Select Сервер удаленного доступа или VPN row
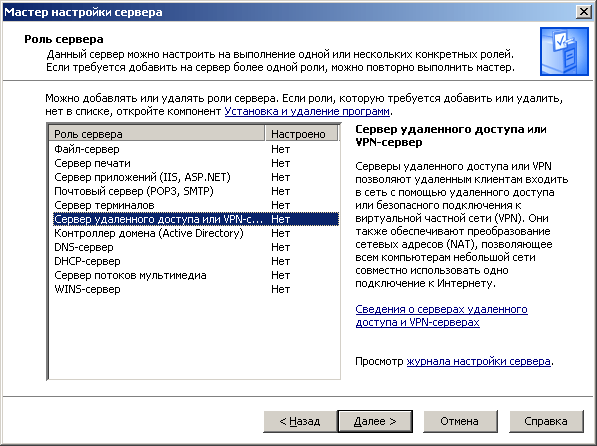597x446 pixels. coord(196,219)
